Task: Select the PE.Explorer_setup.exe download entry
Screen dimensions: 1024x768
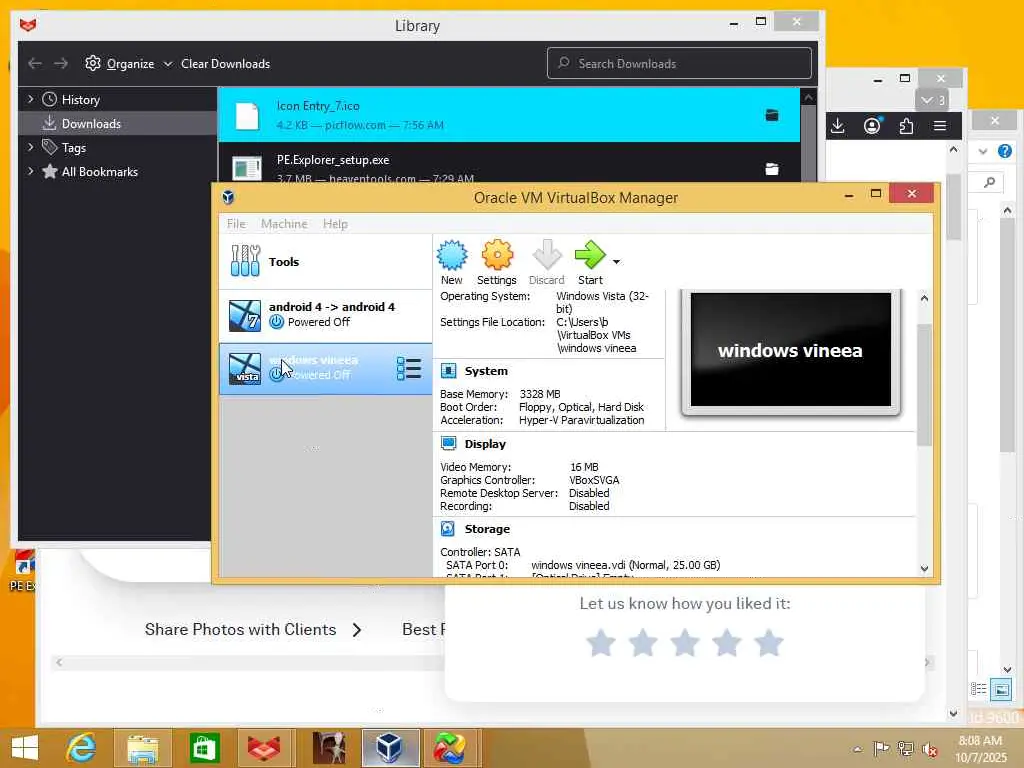Action: tap(509, 163)
